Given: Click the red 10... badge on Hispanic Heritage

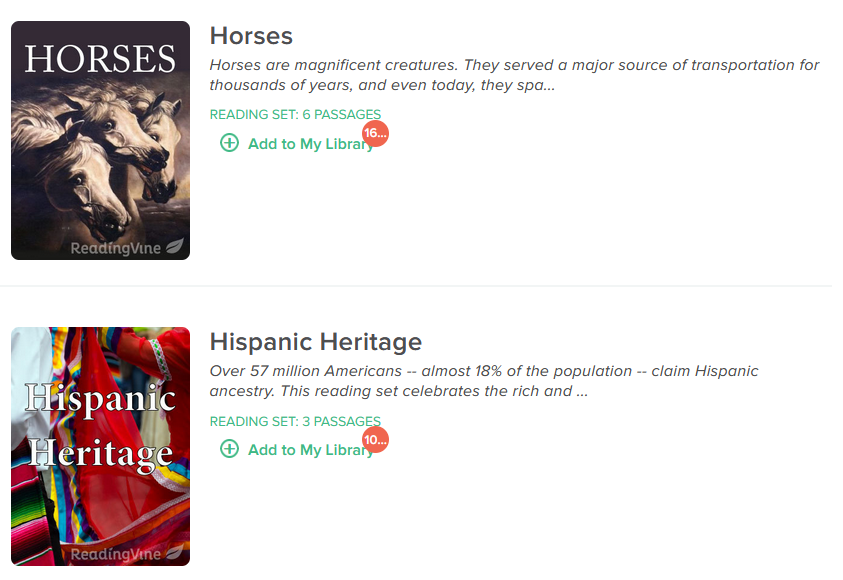Looking at the screenshot, I should [x=375, y=440].
